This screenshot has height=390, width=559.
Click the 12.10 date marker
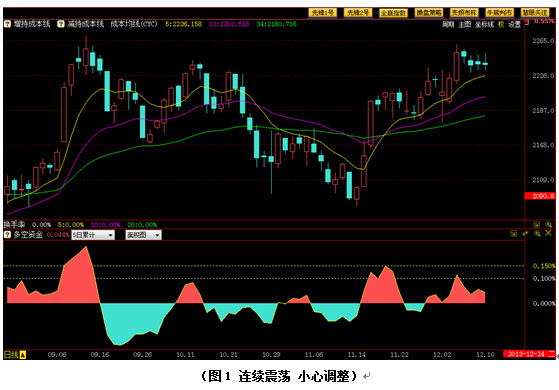(485, 355)
